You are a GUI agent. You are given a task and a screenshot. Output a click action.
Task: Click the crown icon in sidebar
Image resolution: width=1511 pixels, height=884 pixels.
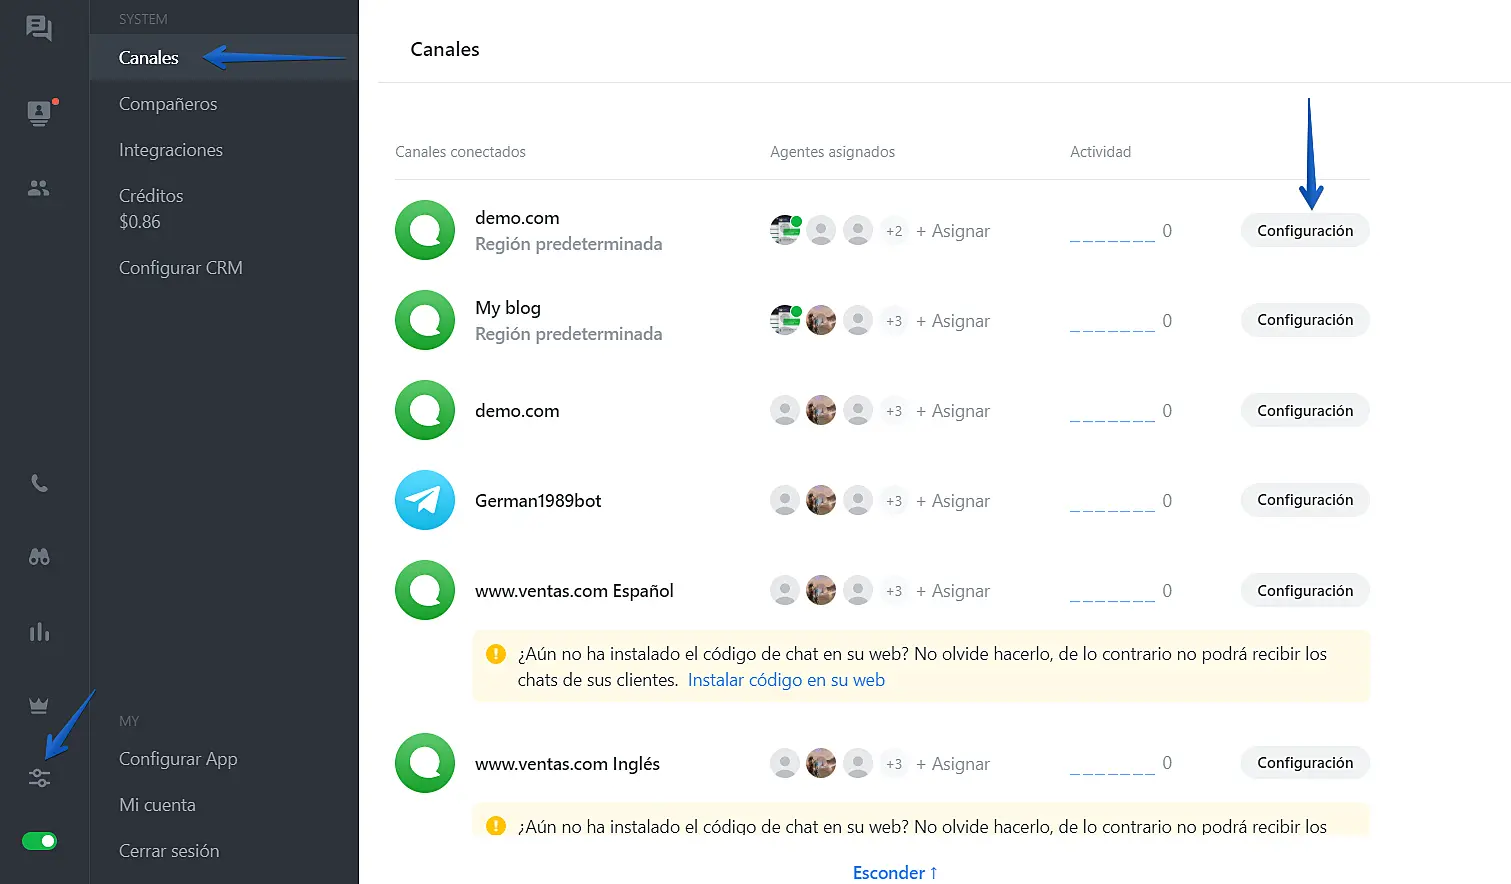(x=39, y=706)
